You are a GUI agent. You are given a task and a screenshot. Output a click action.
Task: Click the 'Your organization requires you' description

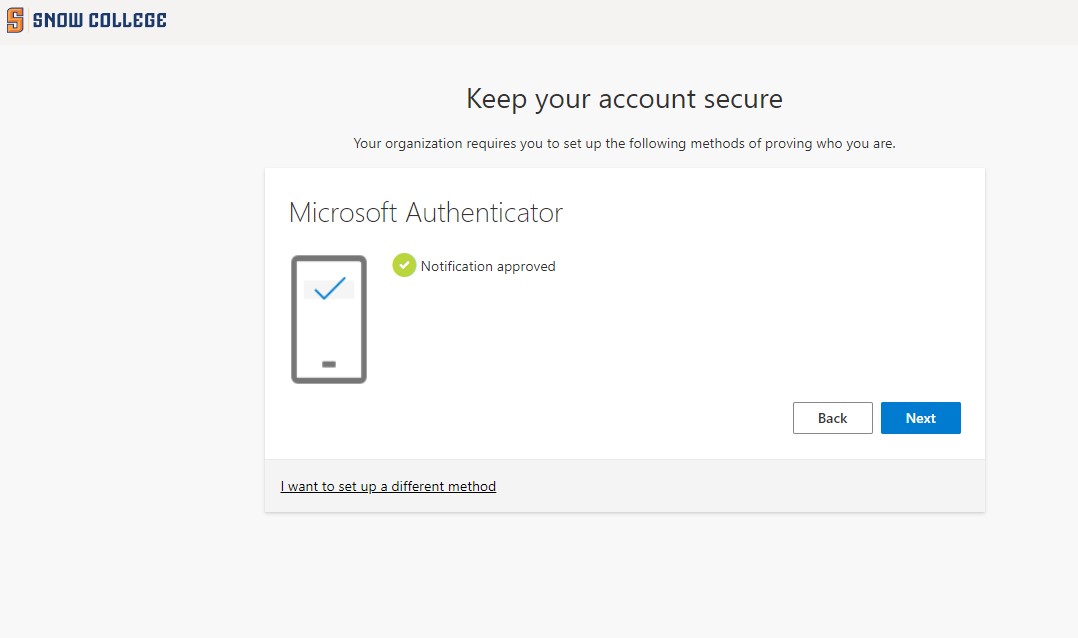(x=624, y=143)
